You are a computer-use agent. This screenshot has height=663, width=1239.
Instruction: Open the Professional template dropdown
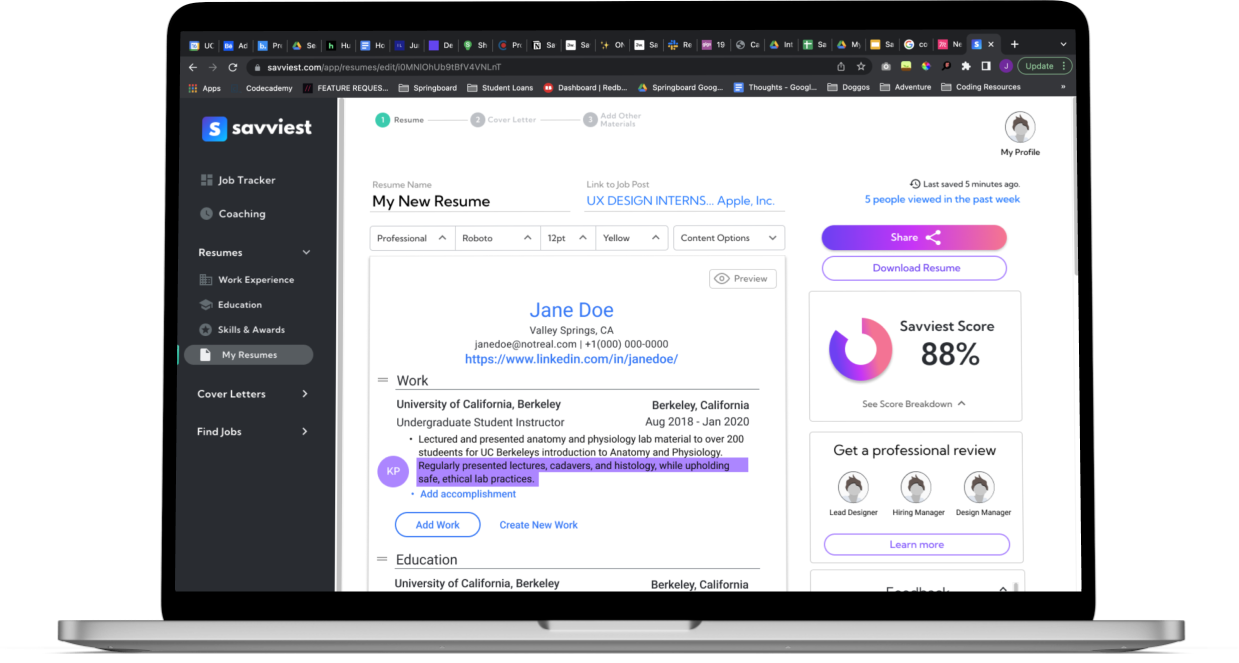tap(413, 238)
